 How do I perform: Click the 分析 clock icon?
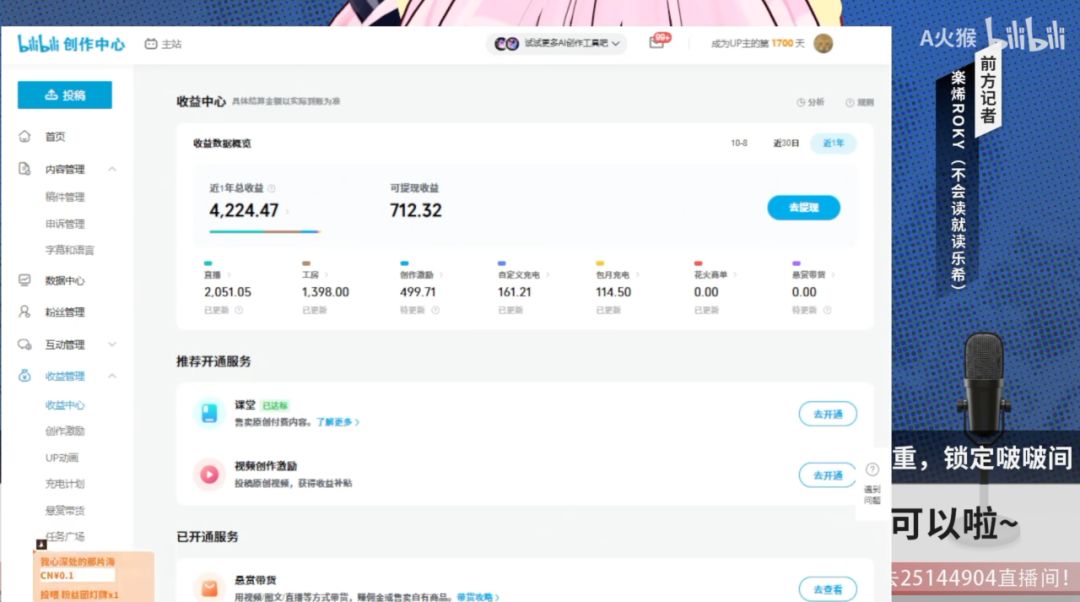[x=801, y=102]
